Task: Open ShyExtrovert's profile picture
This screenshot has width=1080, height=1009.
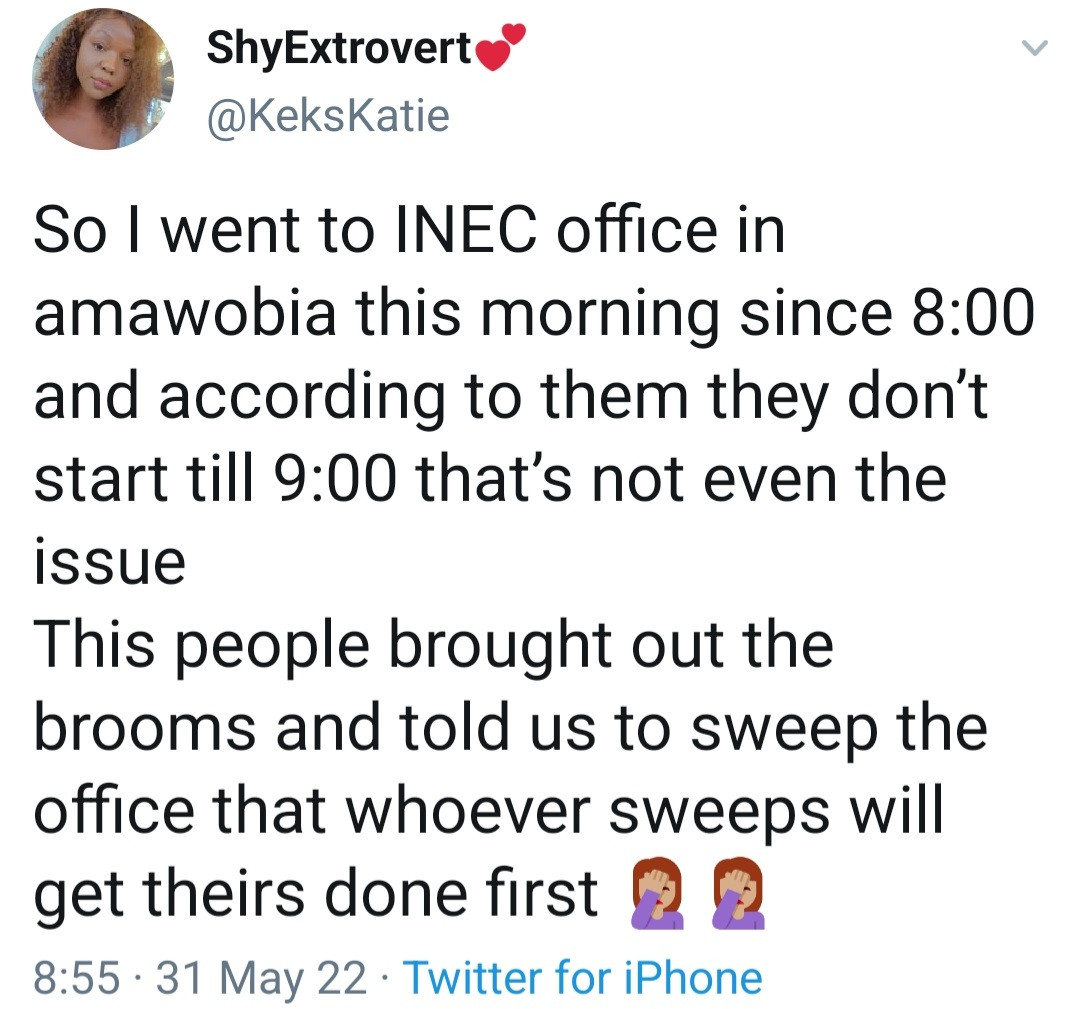Action: tap(102, 79)
